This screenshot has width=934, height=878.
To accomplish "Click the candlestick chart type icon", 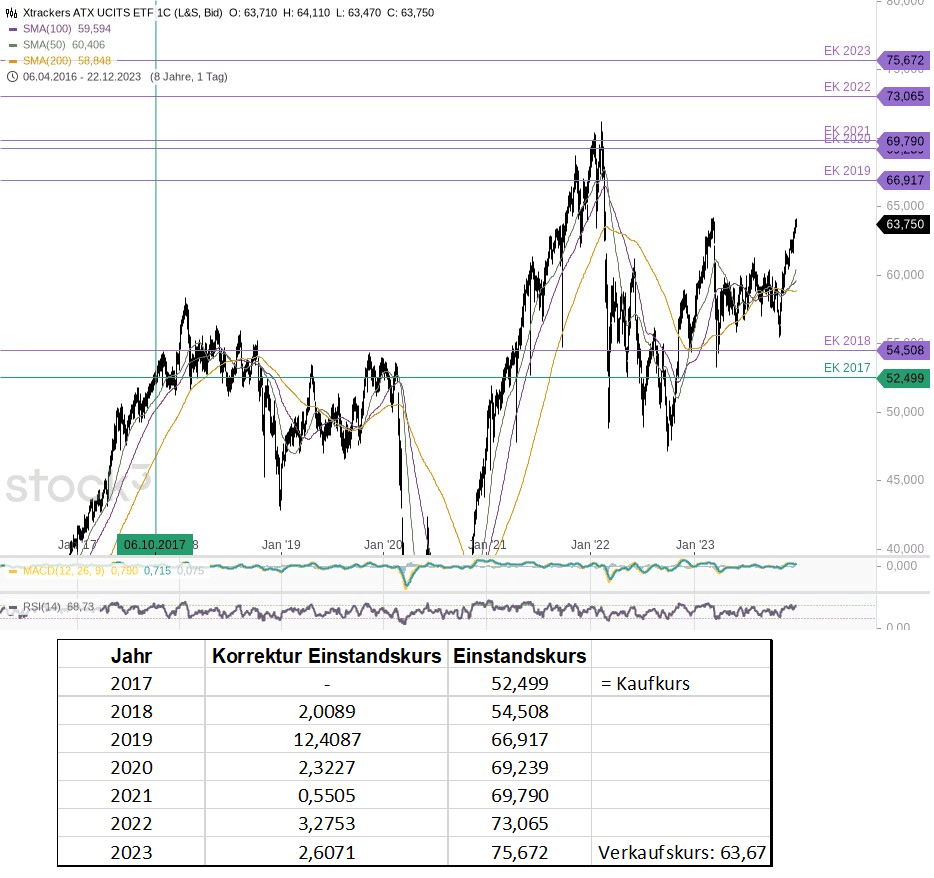I will (x=11, y=13).
